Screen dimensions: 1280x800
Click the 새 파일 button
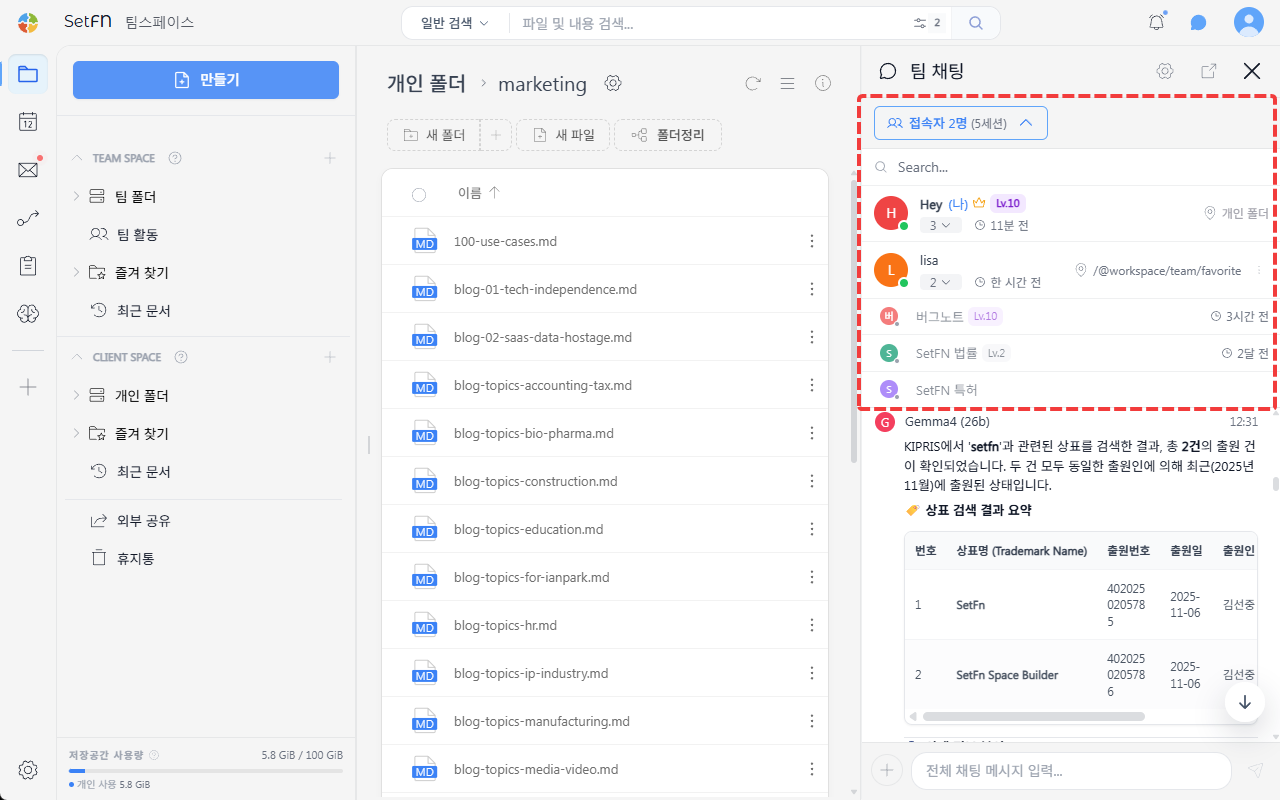563,135
